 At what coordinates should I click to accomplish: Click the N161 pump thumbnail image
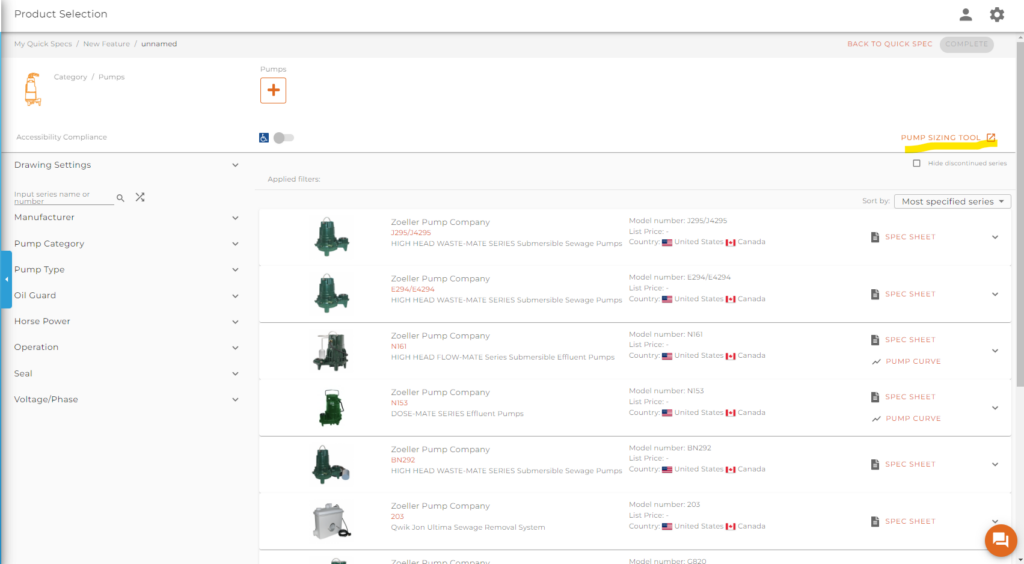[x=331, y=351]
